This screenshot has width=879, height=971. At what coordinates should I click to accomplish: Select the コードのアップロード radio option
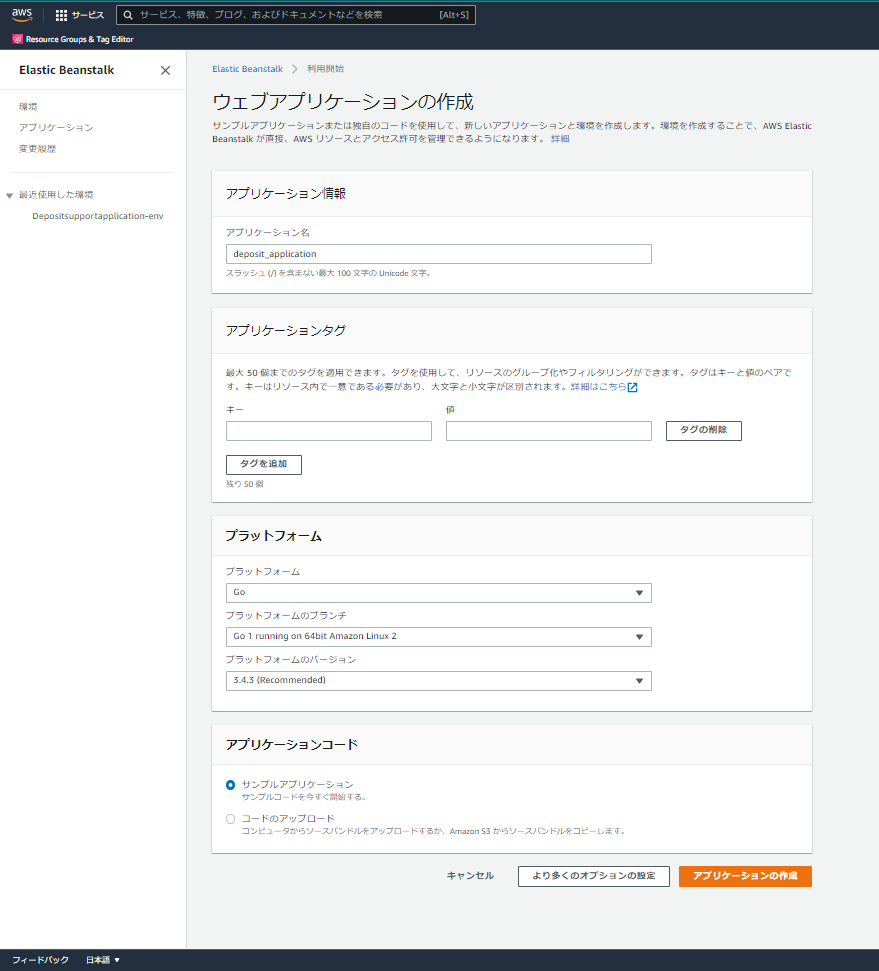coord(230,819)
